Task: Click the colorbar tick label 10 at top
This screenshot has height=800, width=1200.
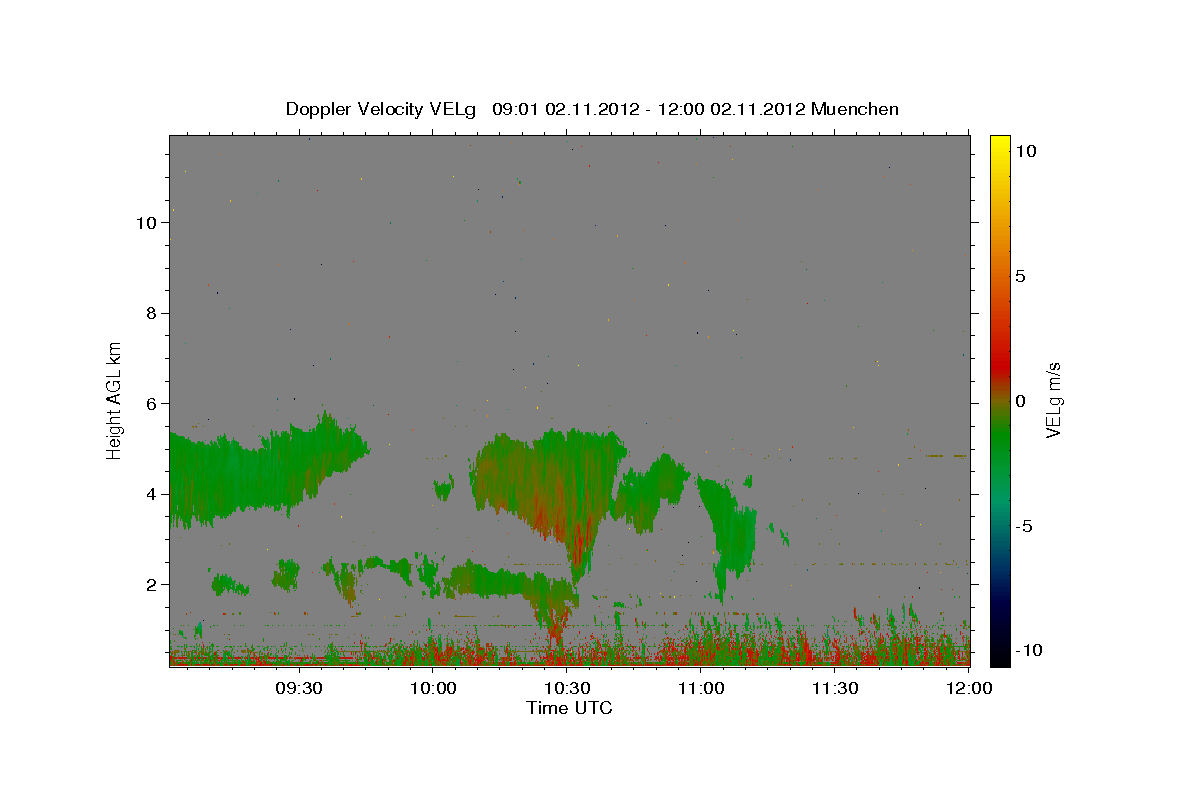Action: click(x=1027, y=151)
